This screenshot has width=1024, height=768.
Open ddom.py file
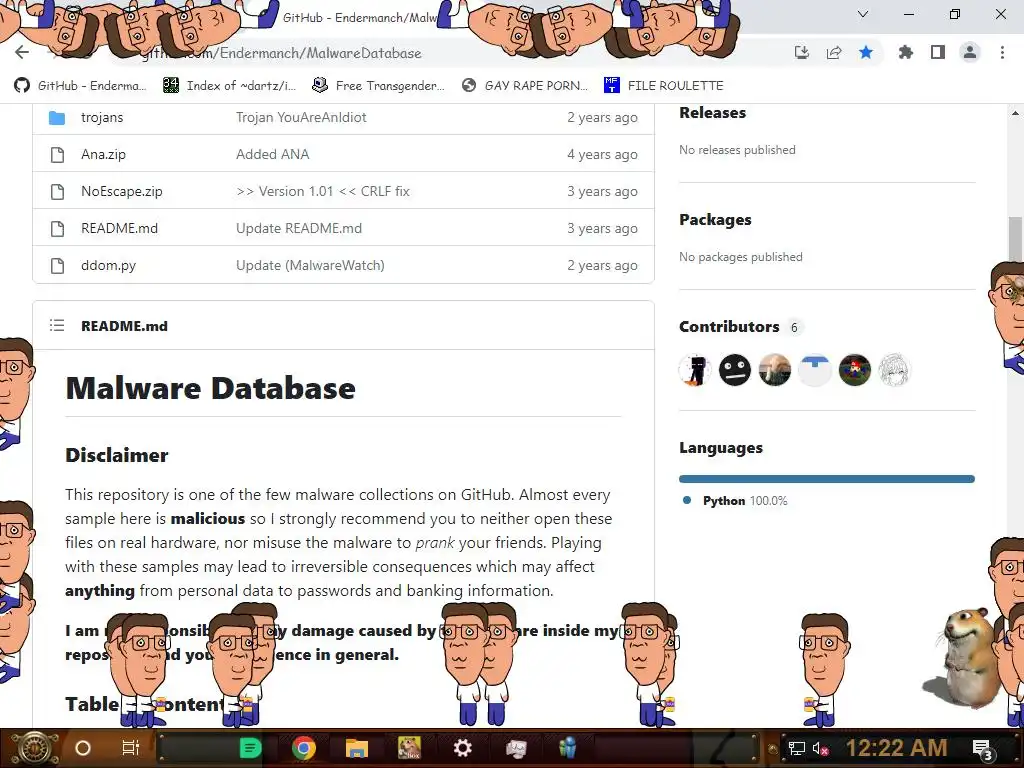[x=108, y=266]
